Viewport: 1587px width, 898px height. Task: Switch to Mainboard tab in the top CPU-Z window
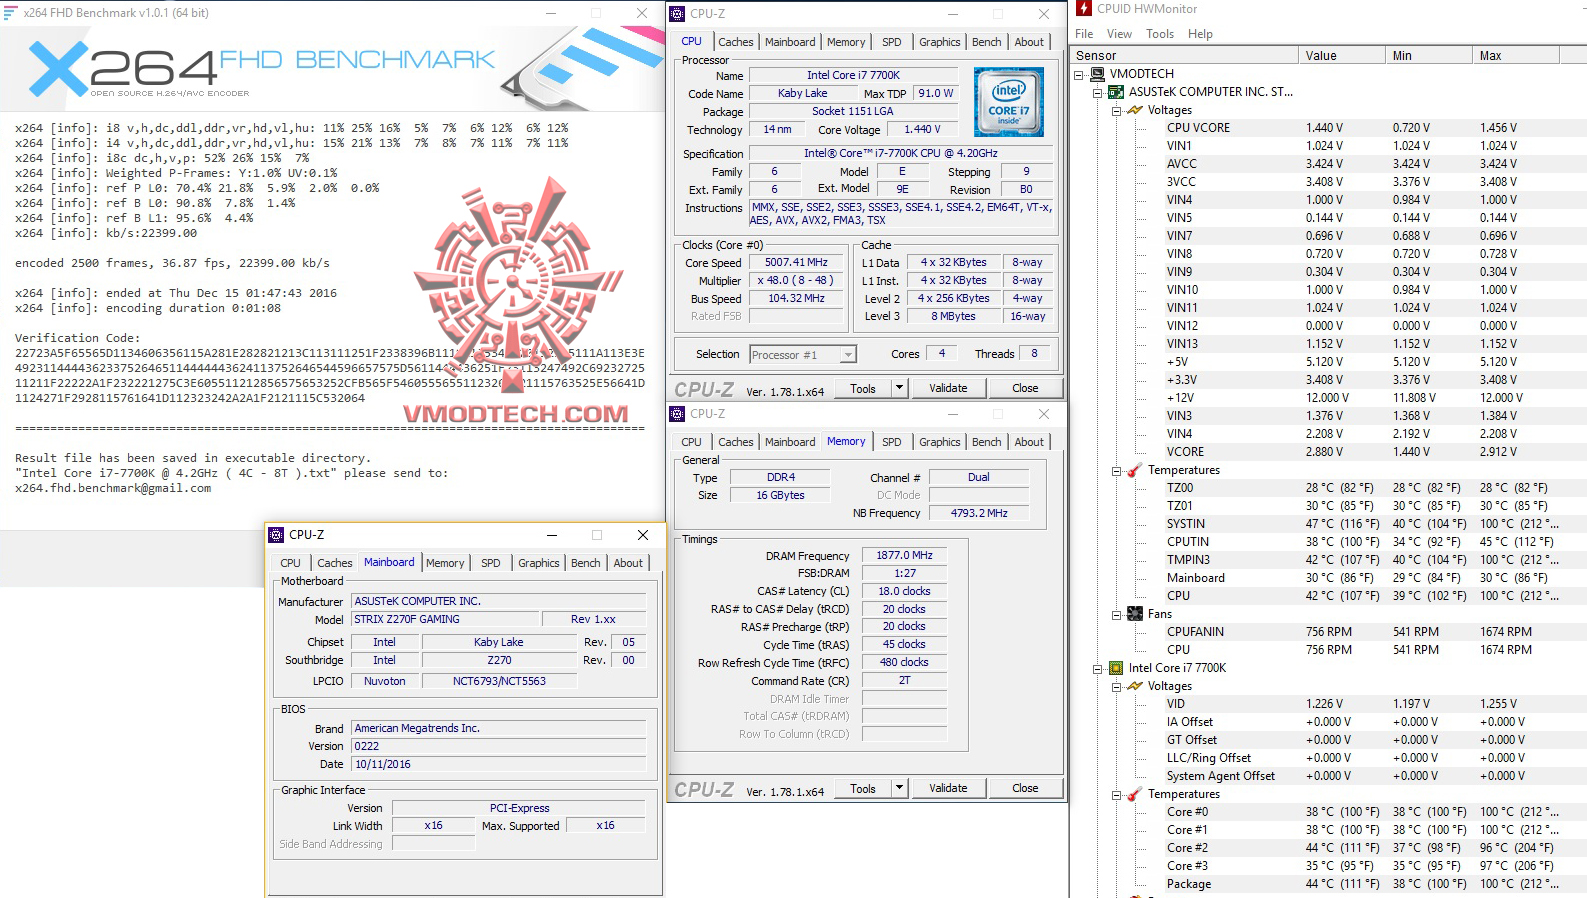pos(790,42)
